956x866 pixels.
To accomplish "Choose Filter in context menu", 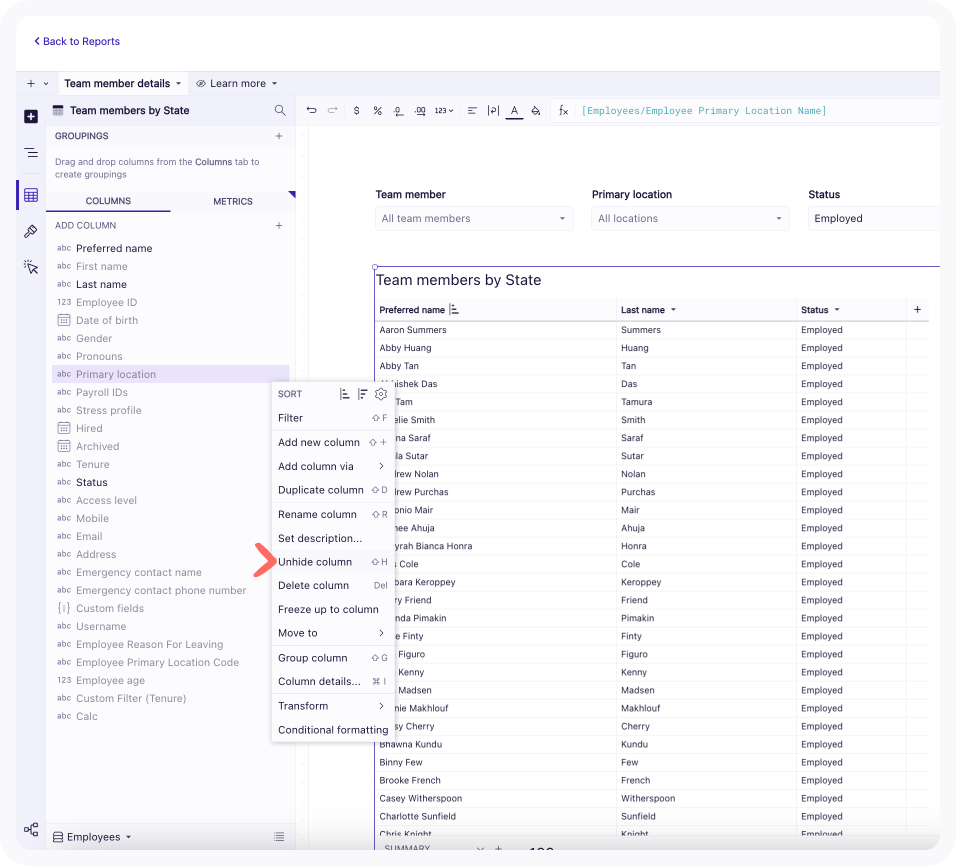I will coord(332,418).
